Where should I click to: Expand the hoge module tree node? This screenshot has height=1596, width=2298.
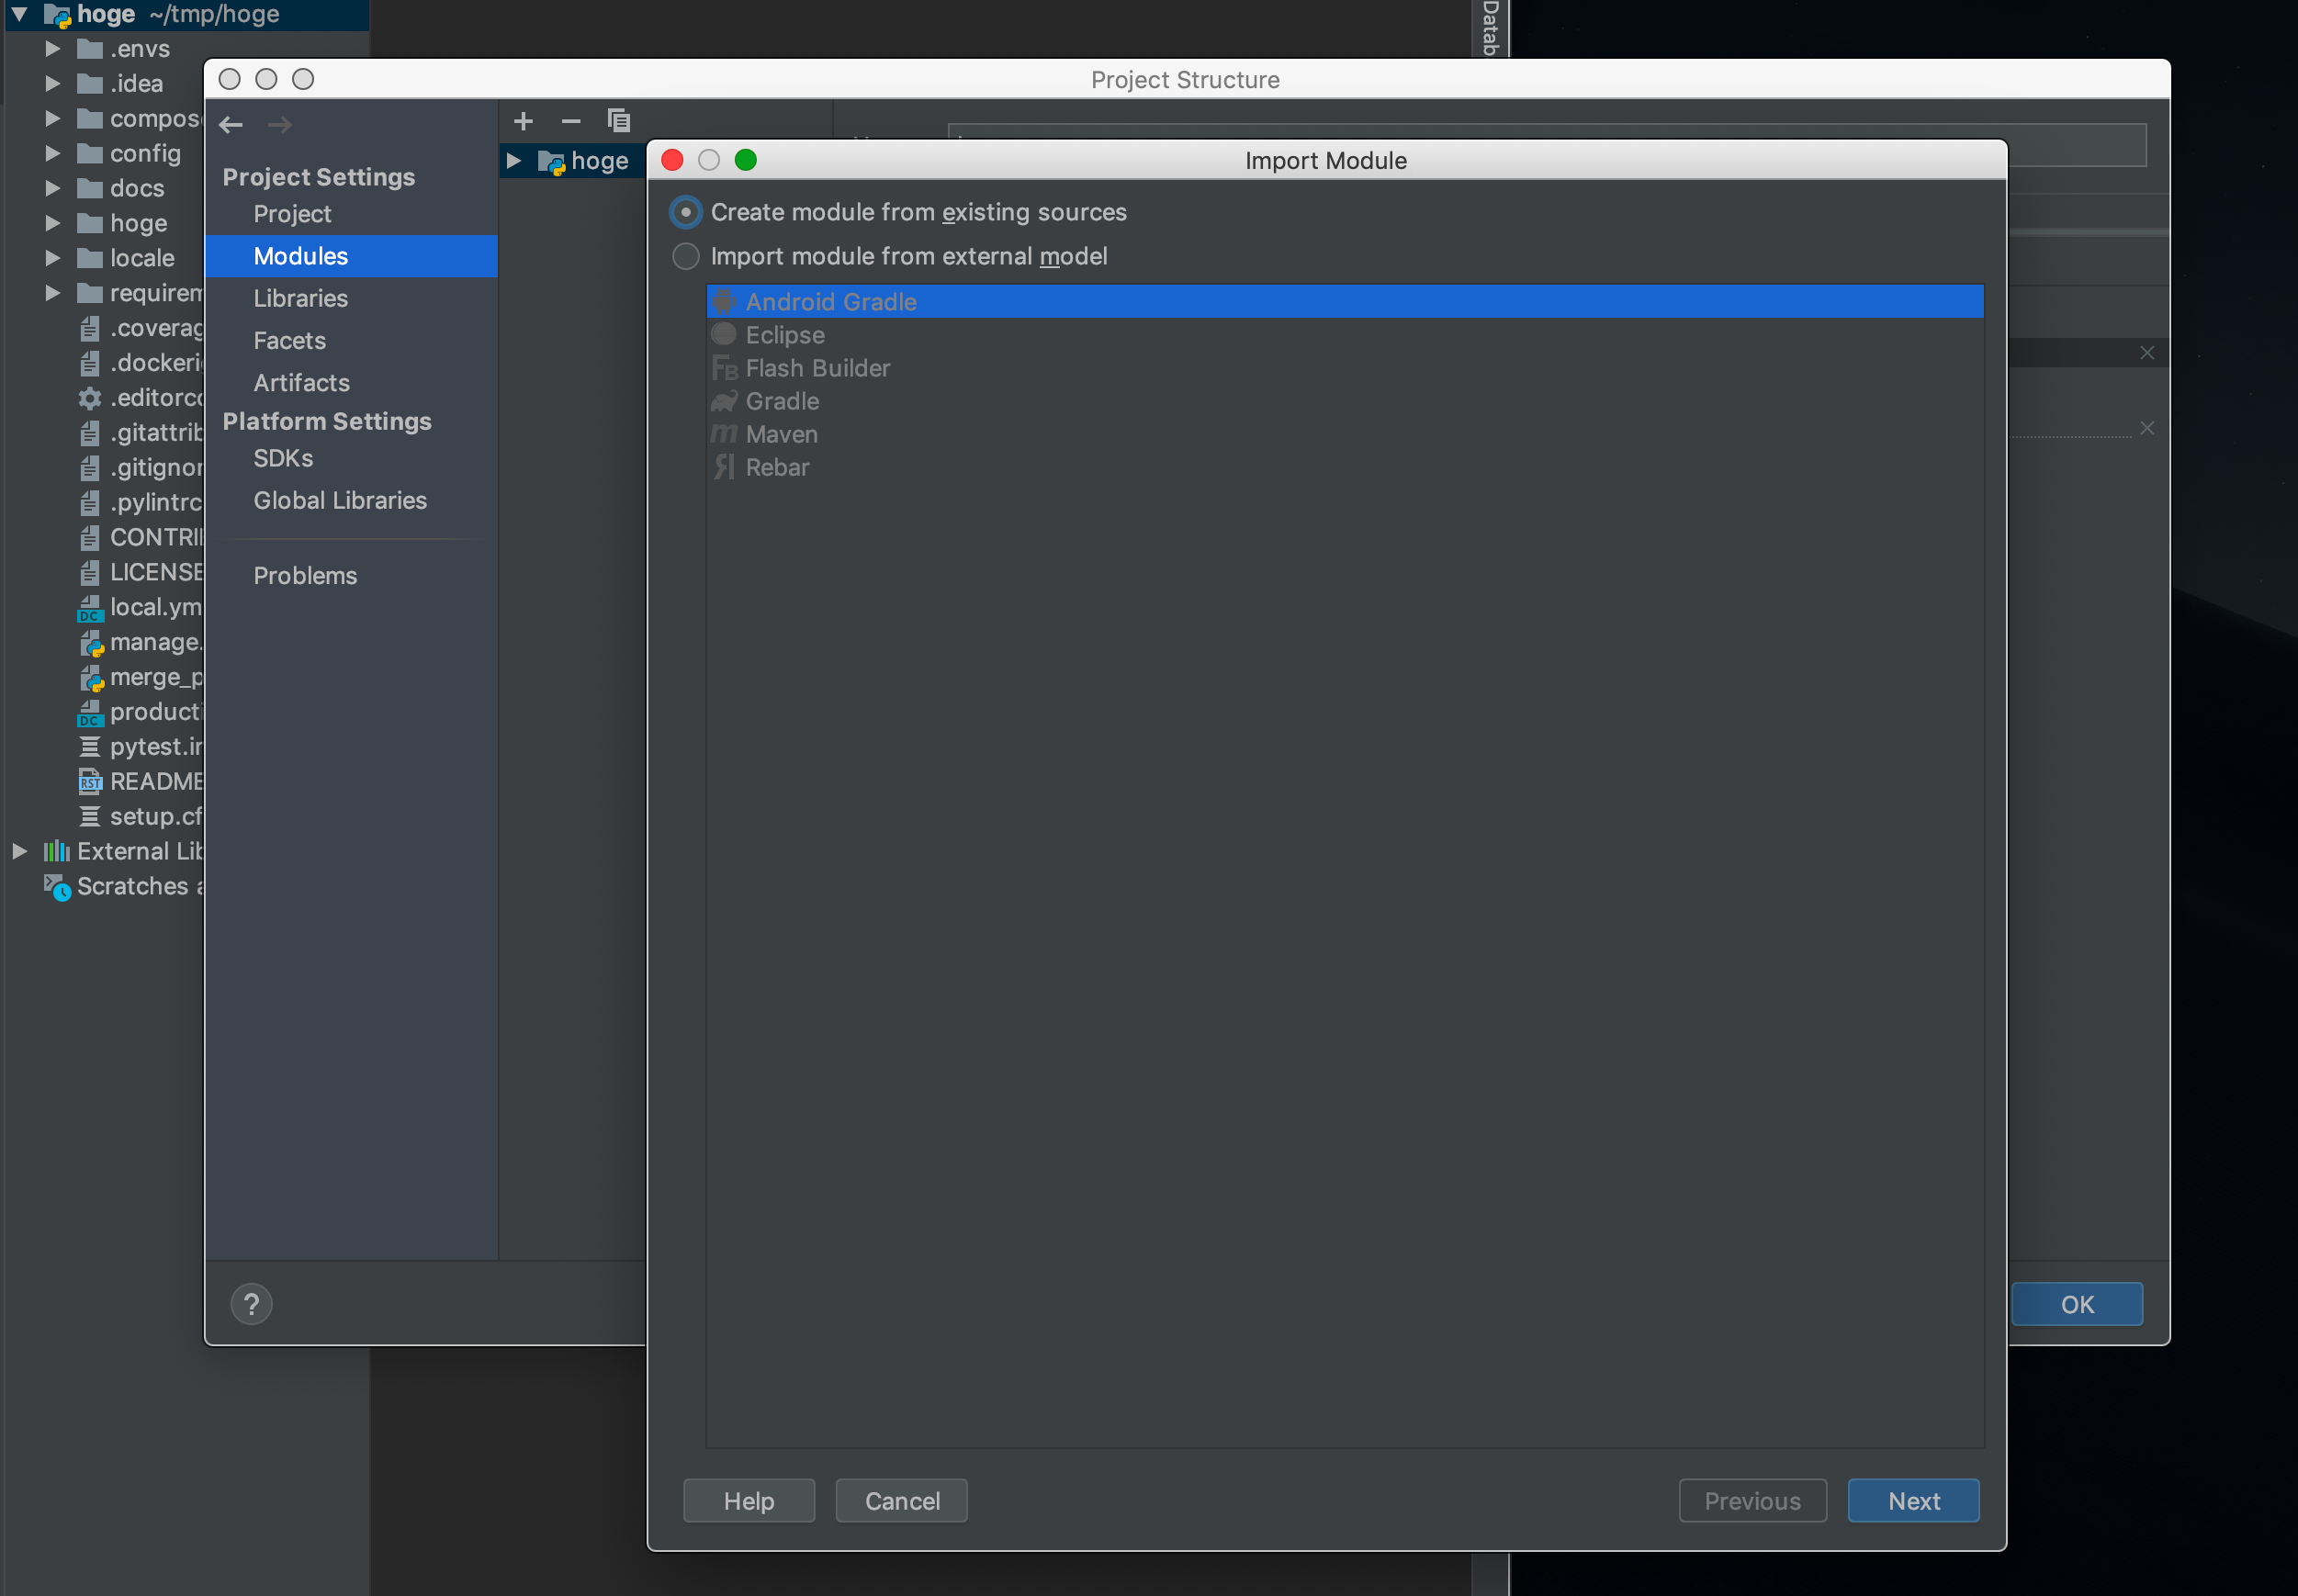click(514, 161)
